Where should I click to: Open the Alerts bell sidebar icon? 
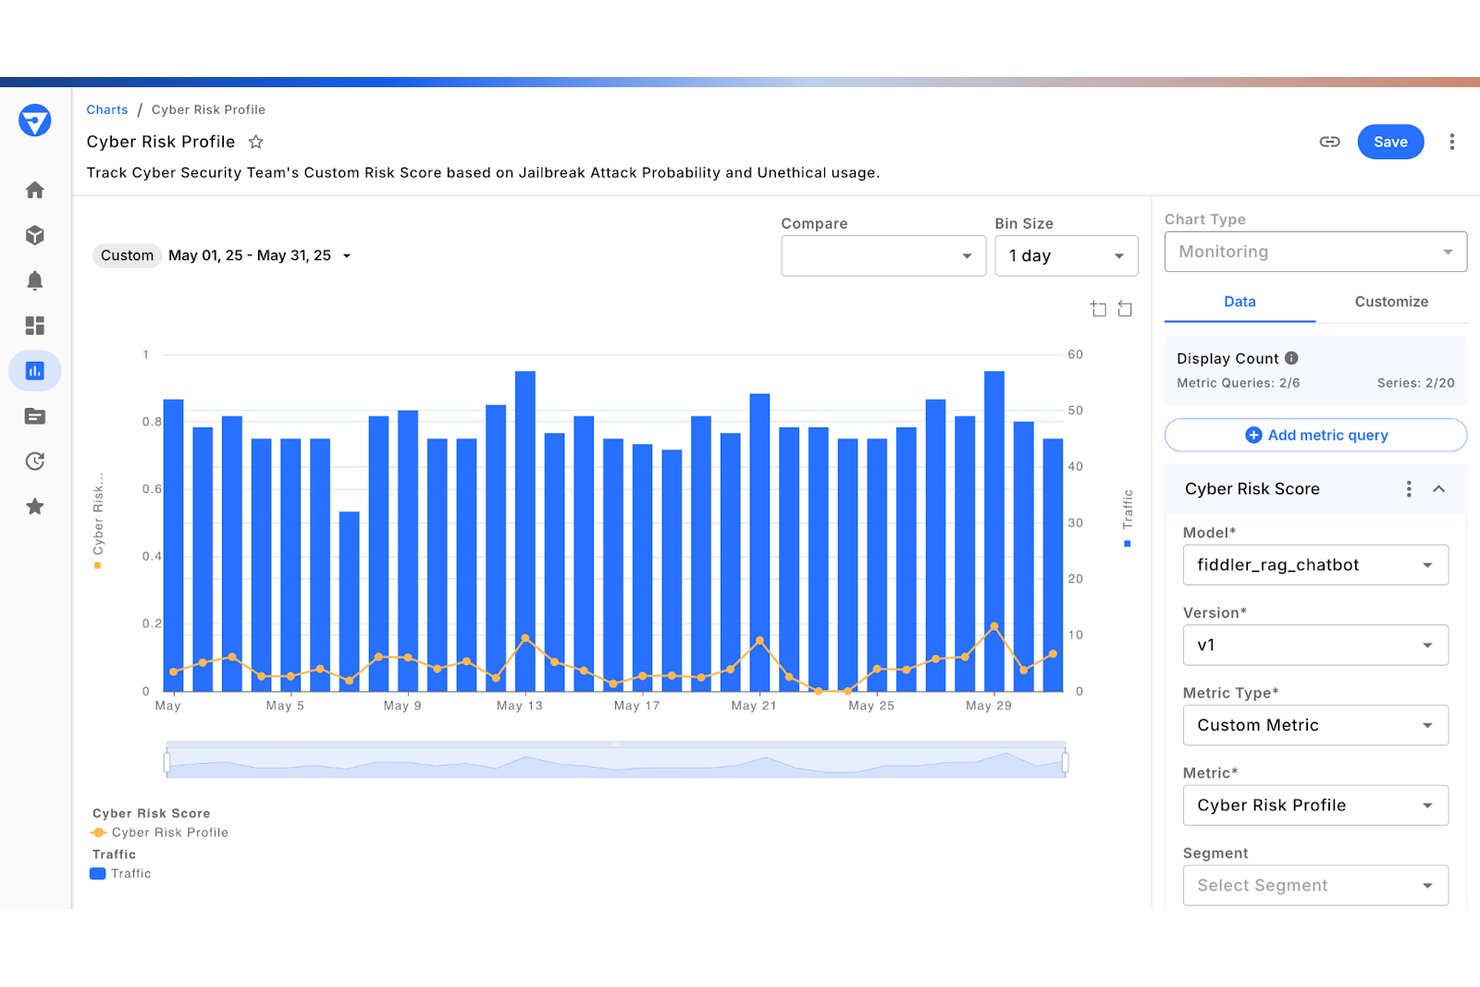(35, 280)
